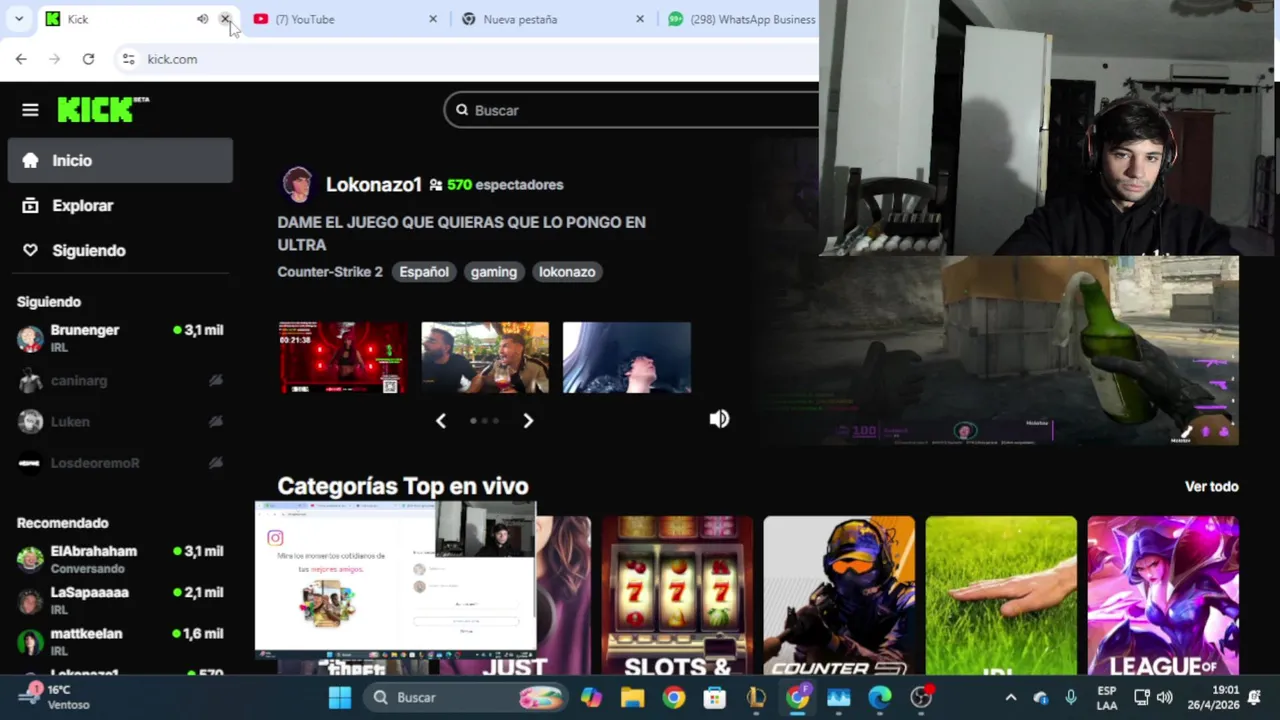Select the gaming tag
The width and height of the screenshot is (1280, 720).
click(494, 272)
